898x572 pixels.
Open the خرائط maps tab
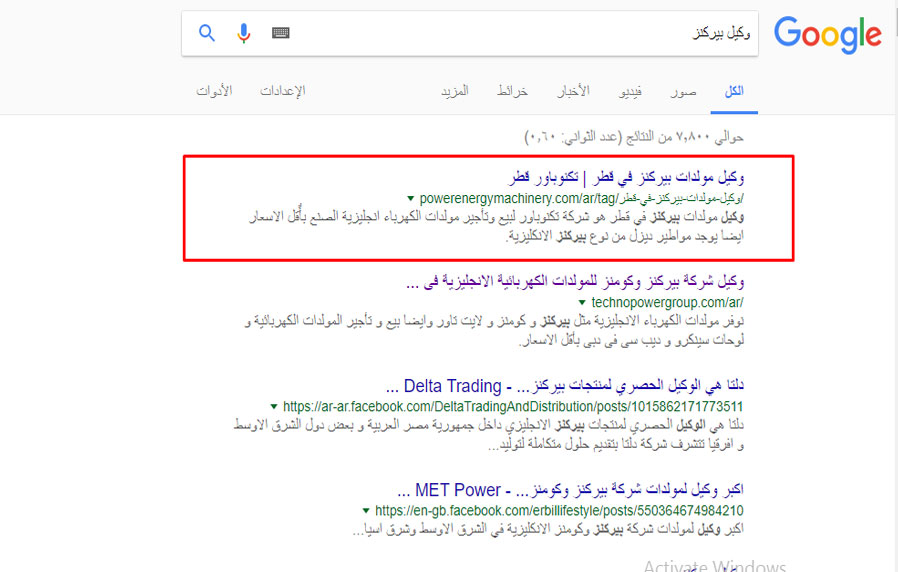point(512,91)
